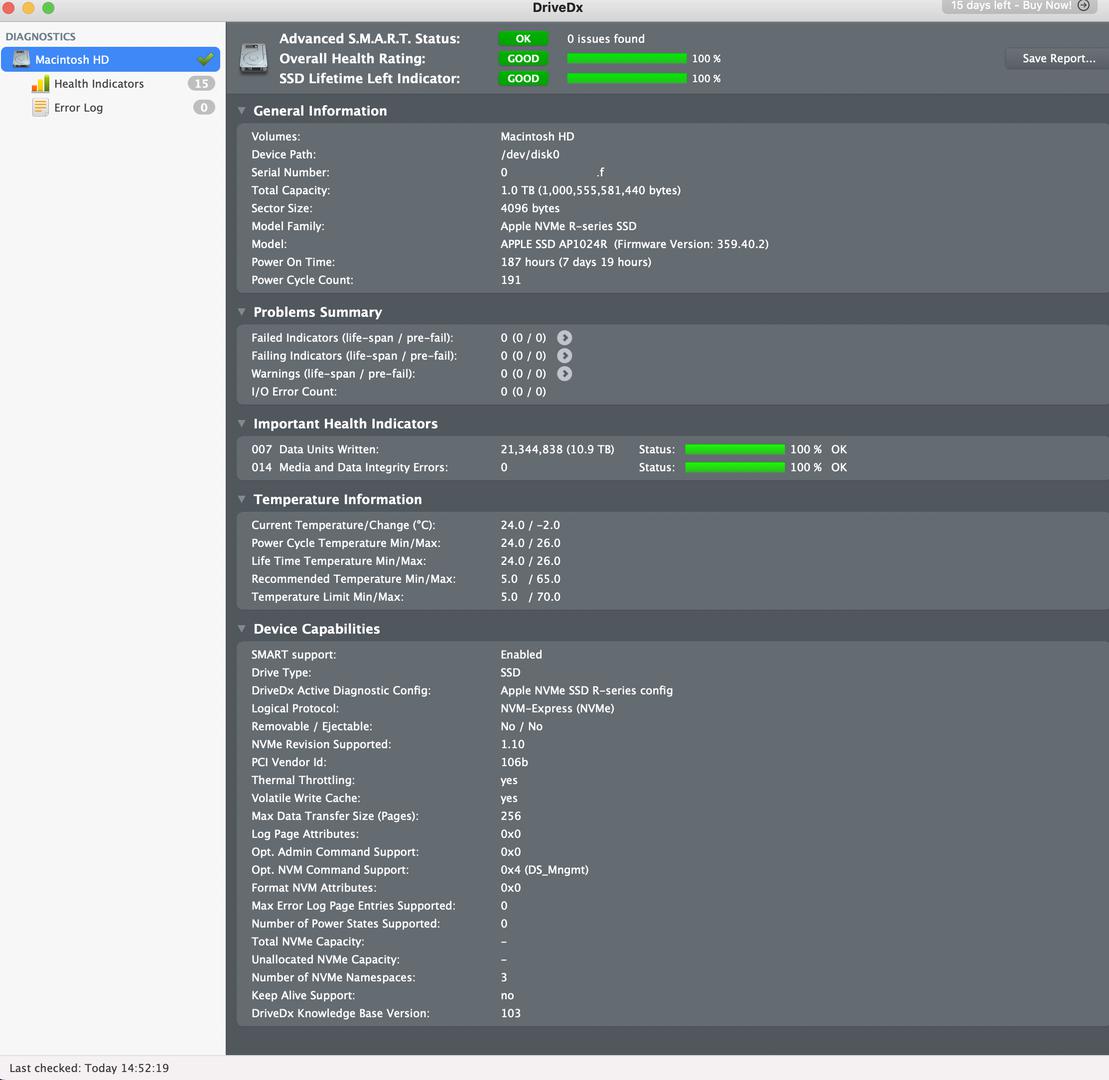Click the Power Cycle Count value '191'
The height and width of the screenshot is (1080, 1109).
click(511, 280)
